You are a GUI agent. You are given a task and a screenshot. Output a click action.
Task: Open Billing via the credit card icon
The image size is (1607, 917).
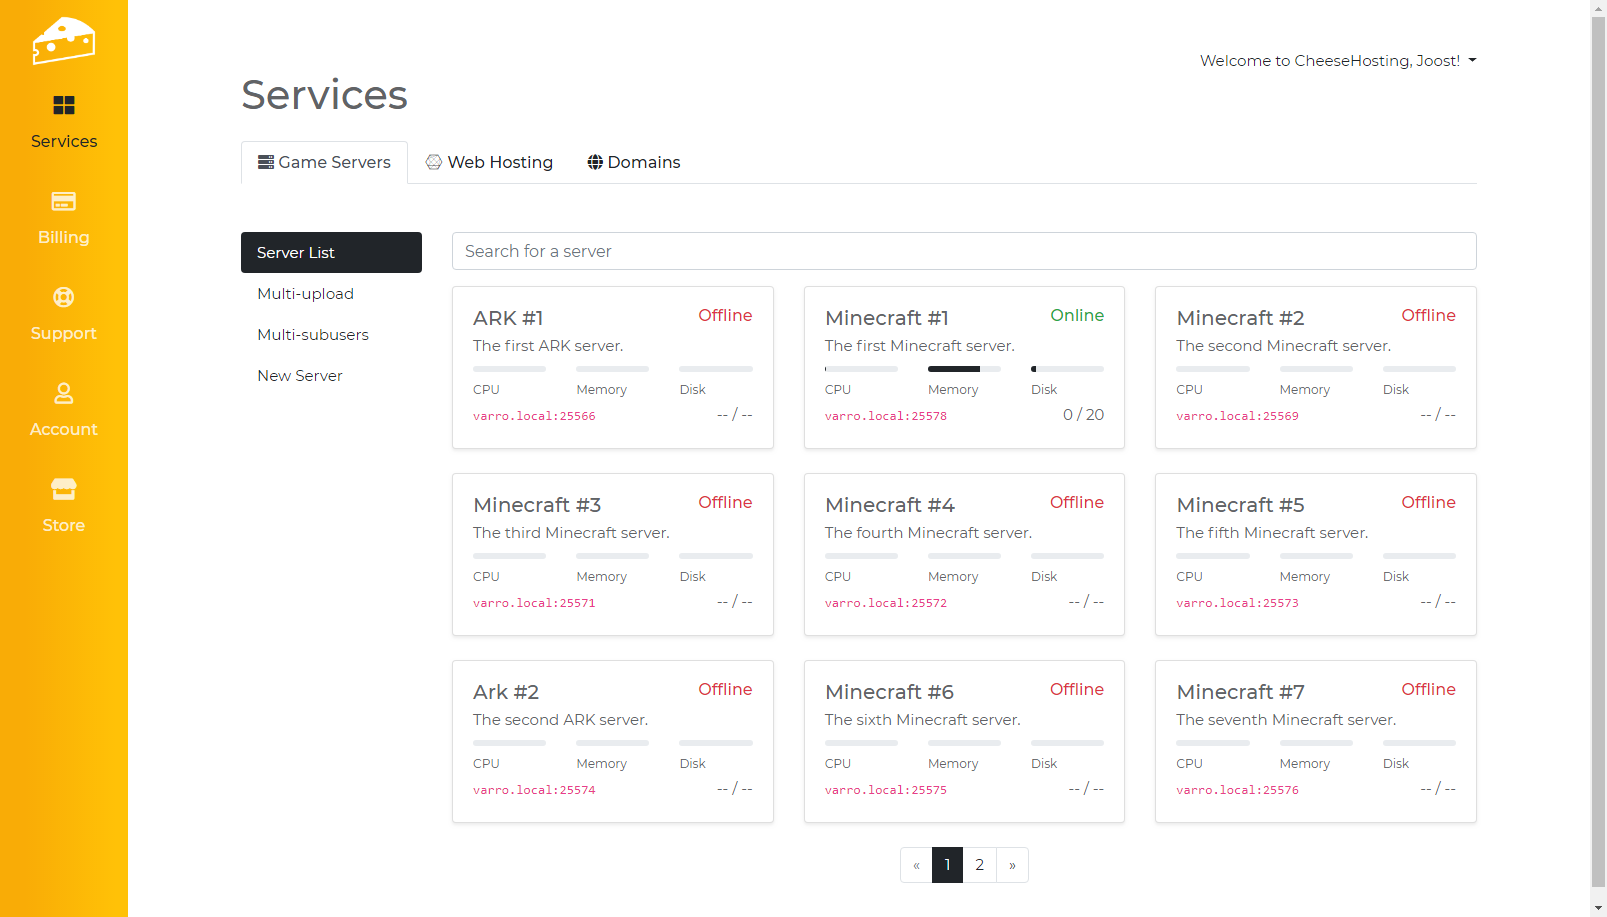pos(63,201)
